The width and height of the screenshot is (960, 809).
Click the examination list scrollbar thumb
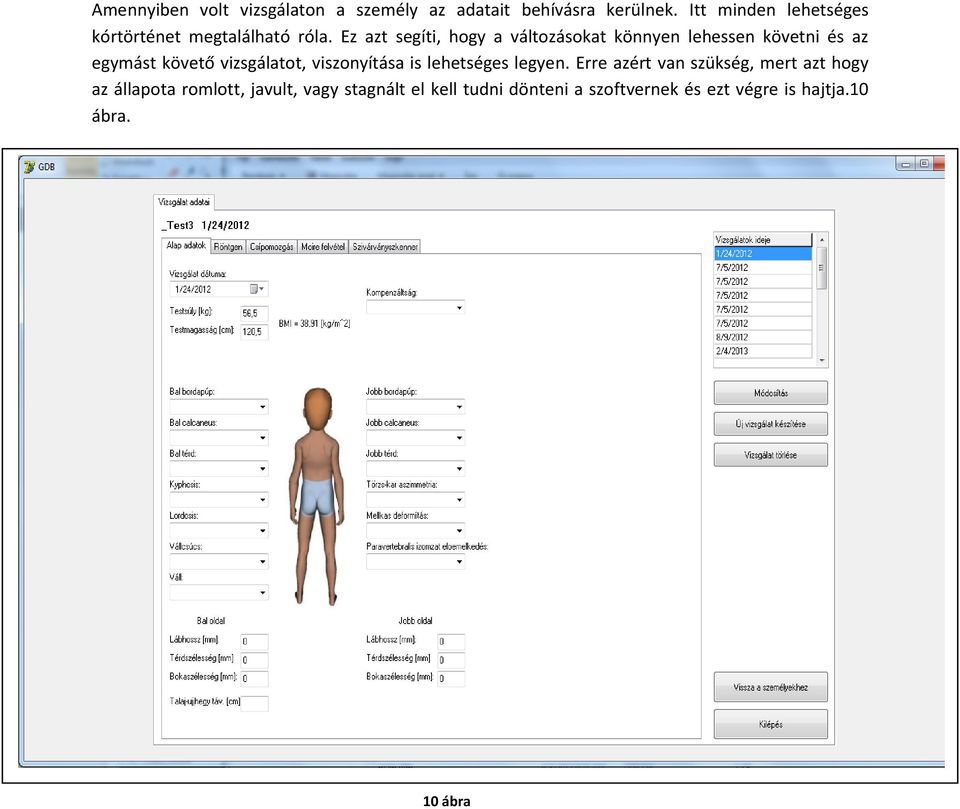(x=822, y=268)
